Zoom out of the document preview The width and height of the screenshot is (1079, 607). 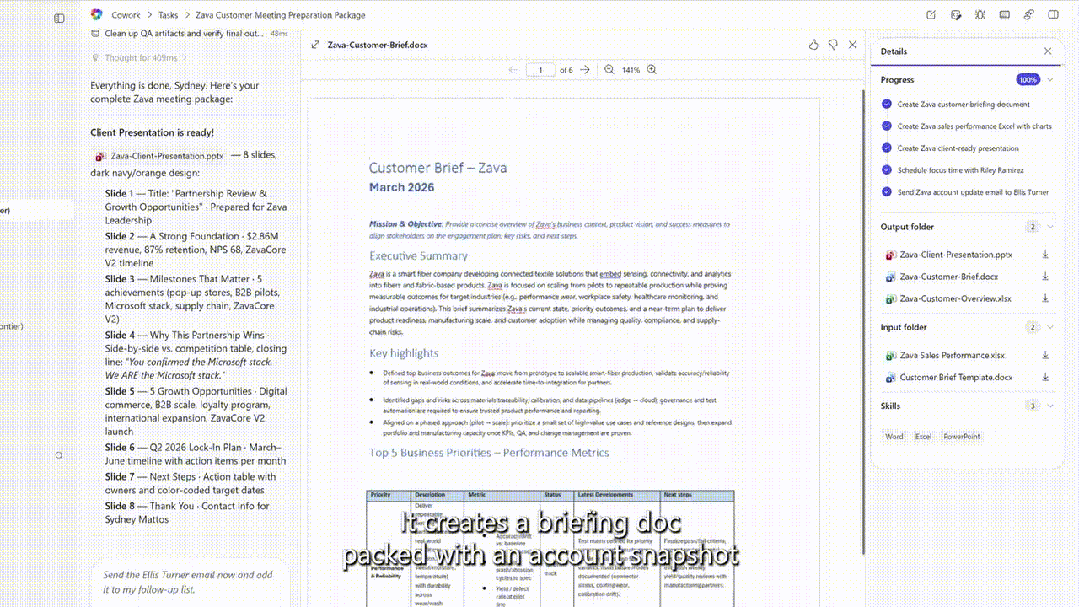point(608,70)
